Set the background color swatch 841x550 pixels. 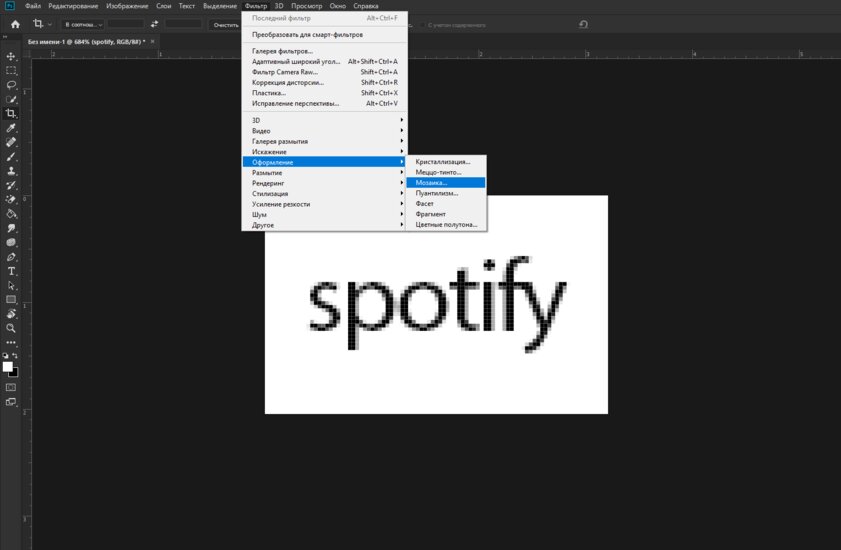click(15, 374)
